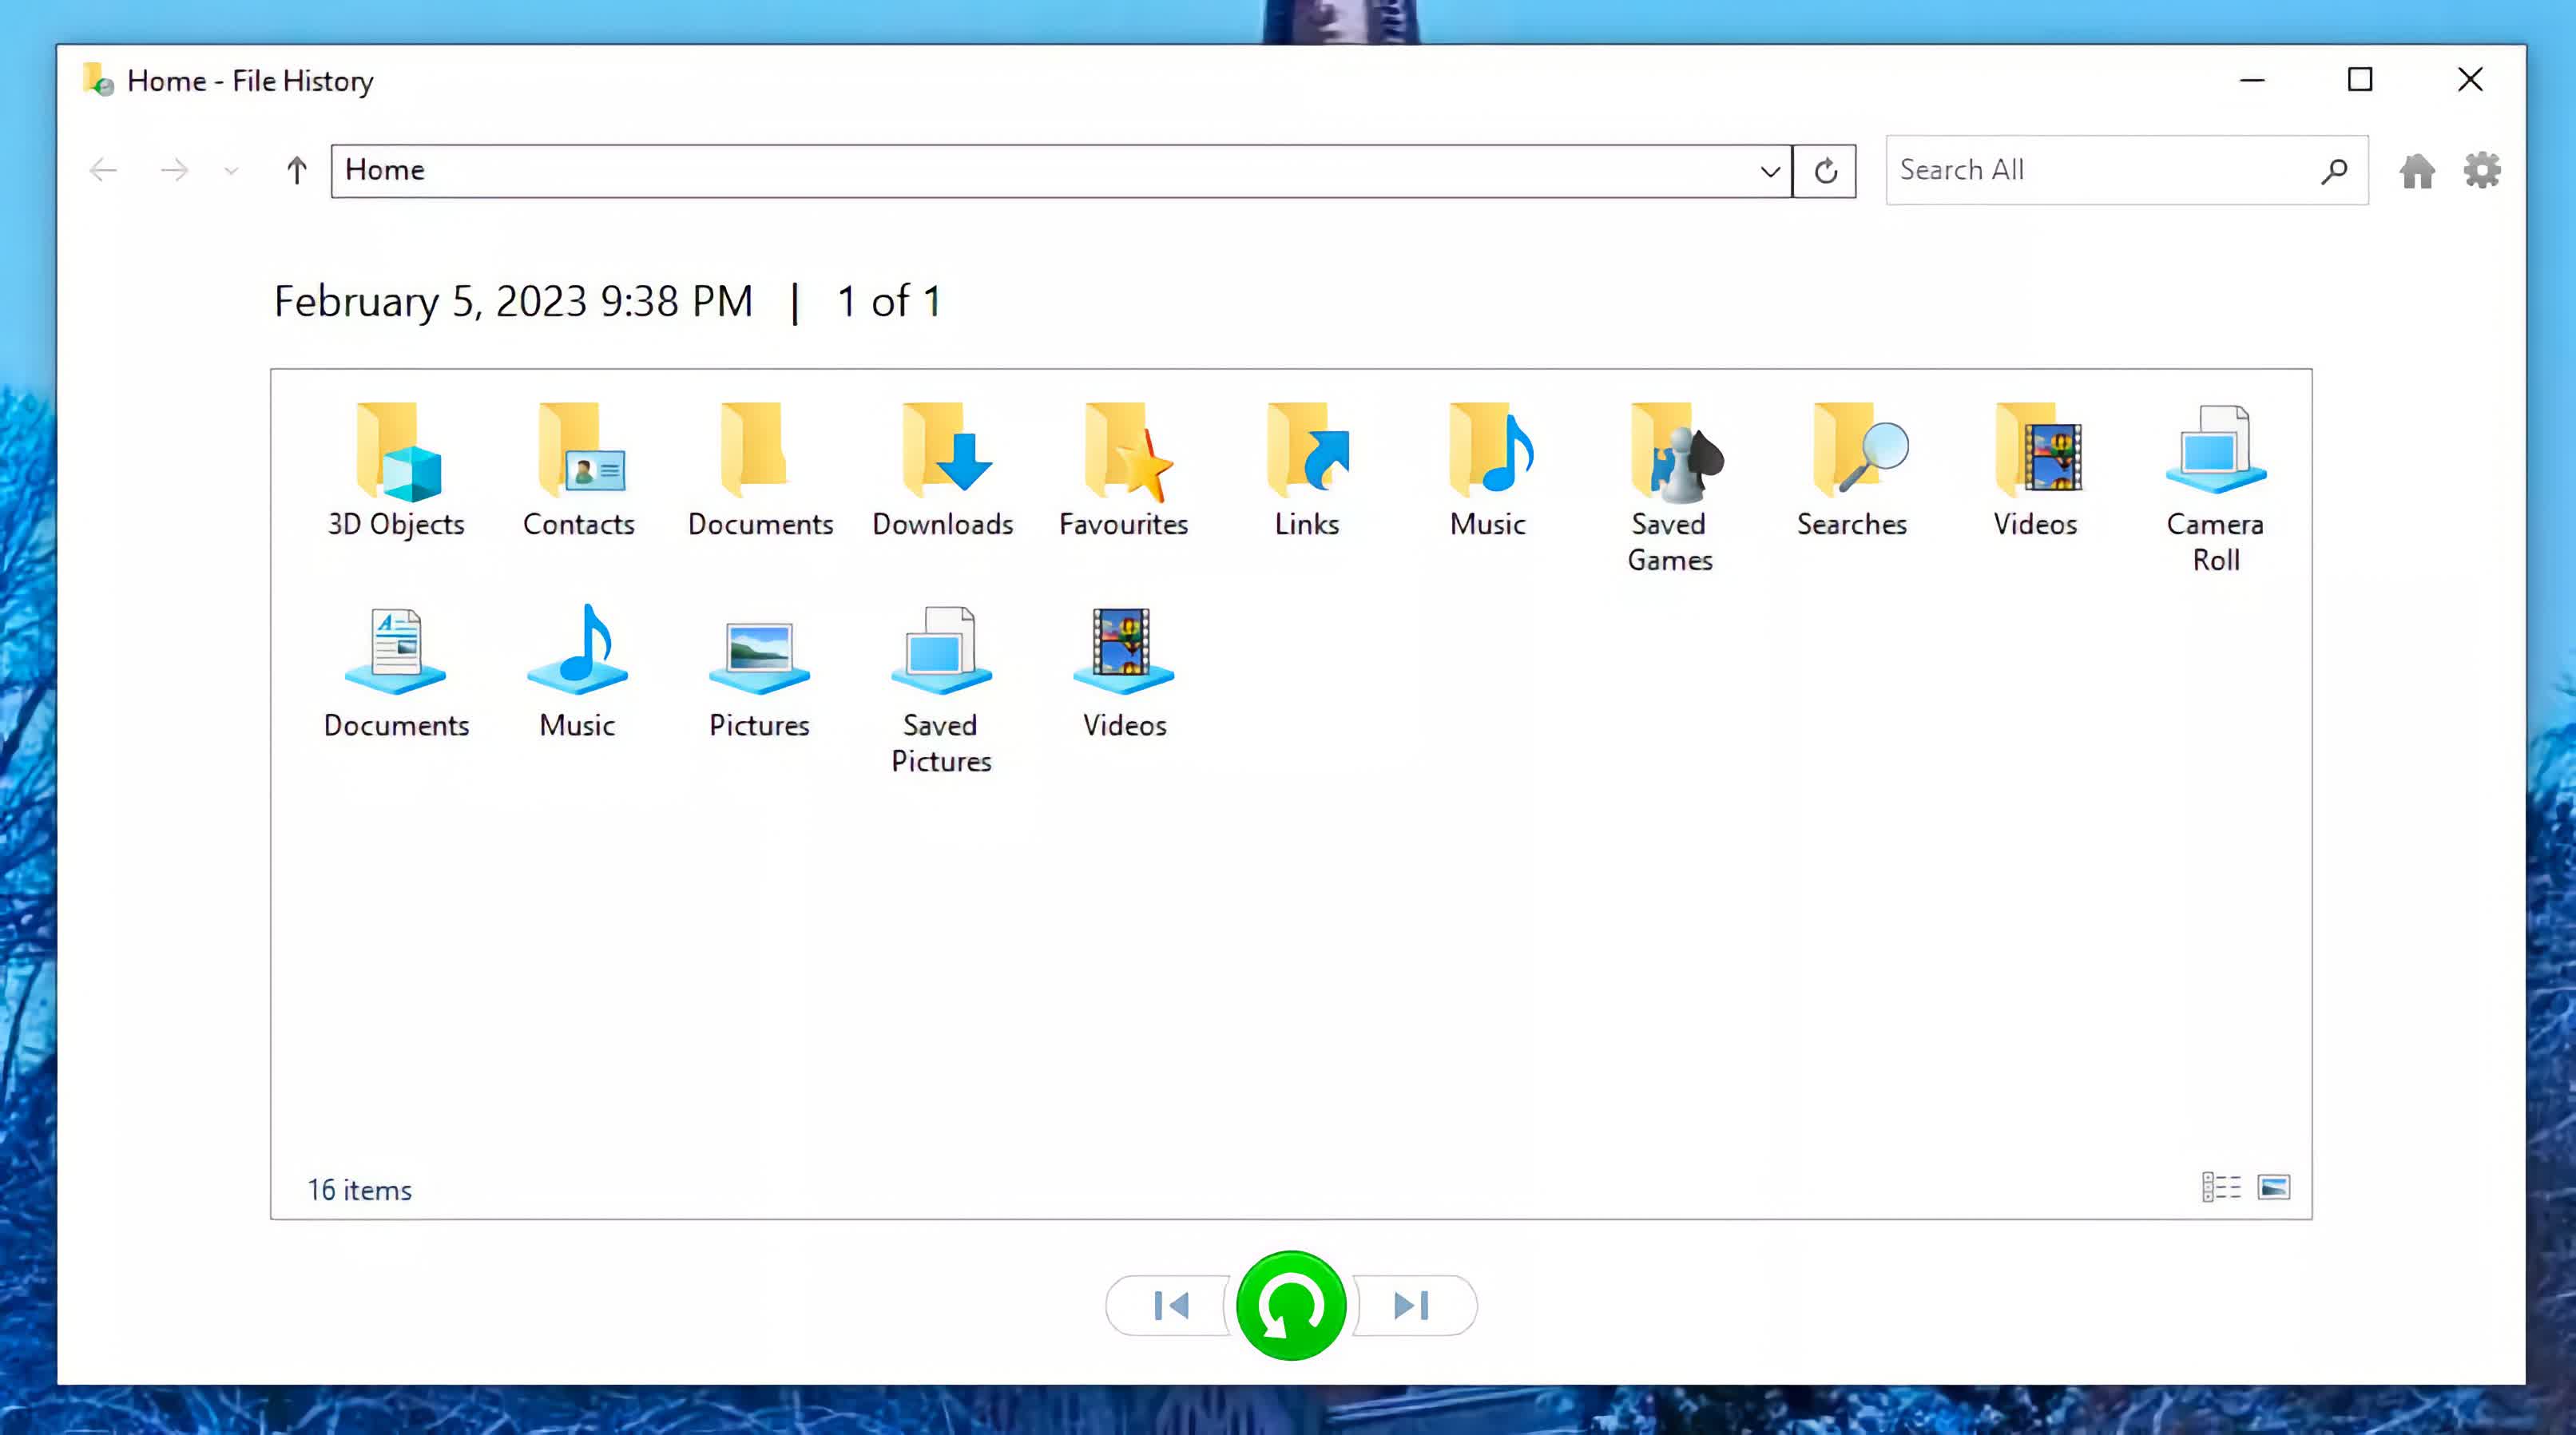This screenshot has width=2576, height=1435.
Task: Select the Downloads folder
Action: 942,471
